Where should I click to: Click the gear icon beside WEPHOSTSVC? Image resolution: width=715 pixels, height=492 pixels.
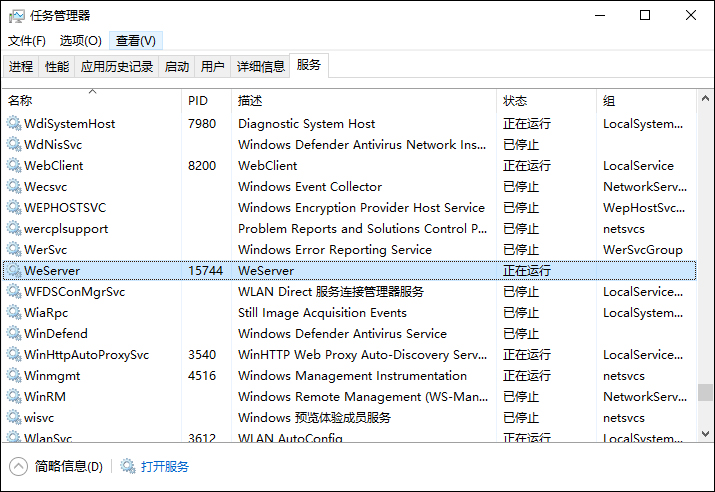[x=14, y=207]
